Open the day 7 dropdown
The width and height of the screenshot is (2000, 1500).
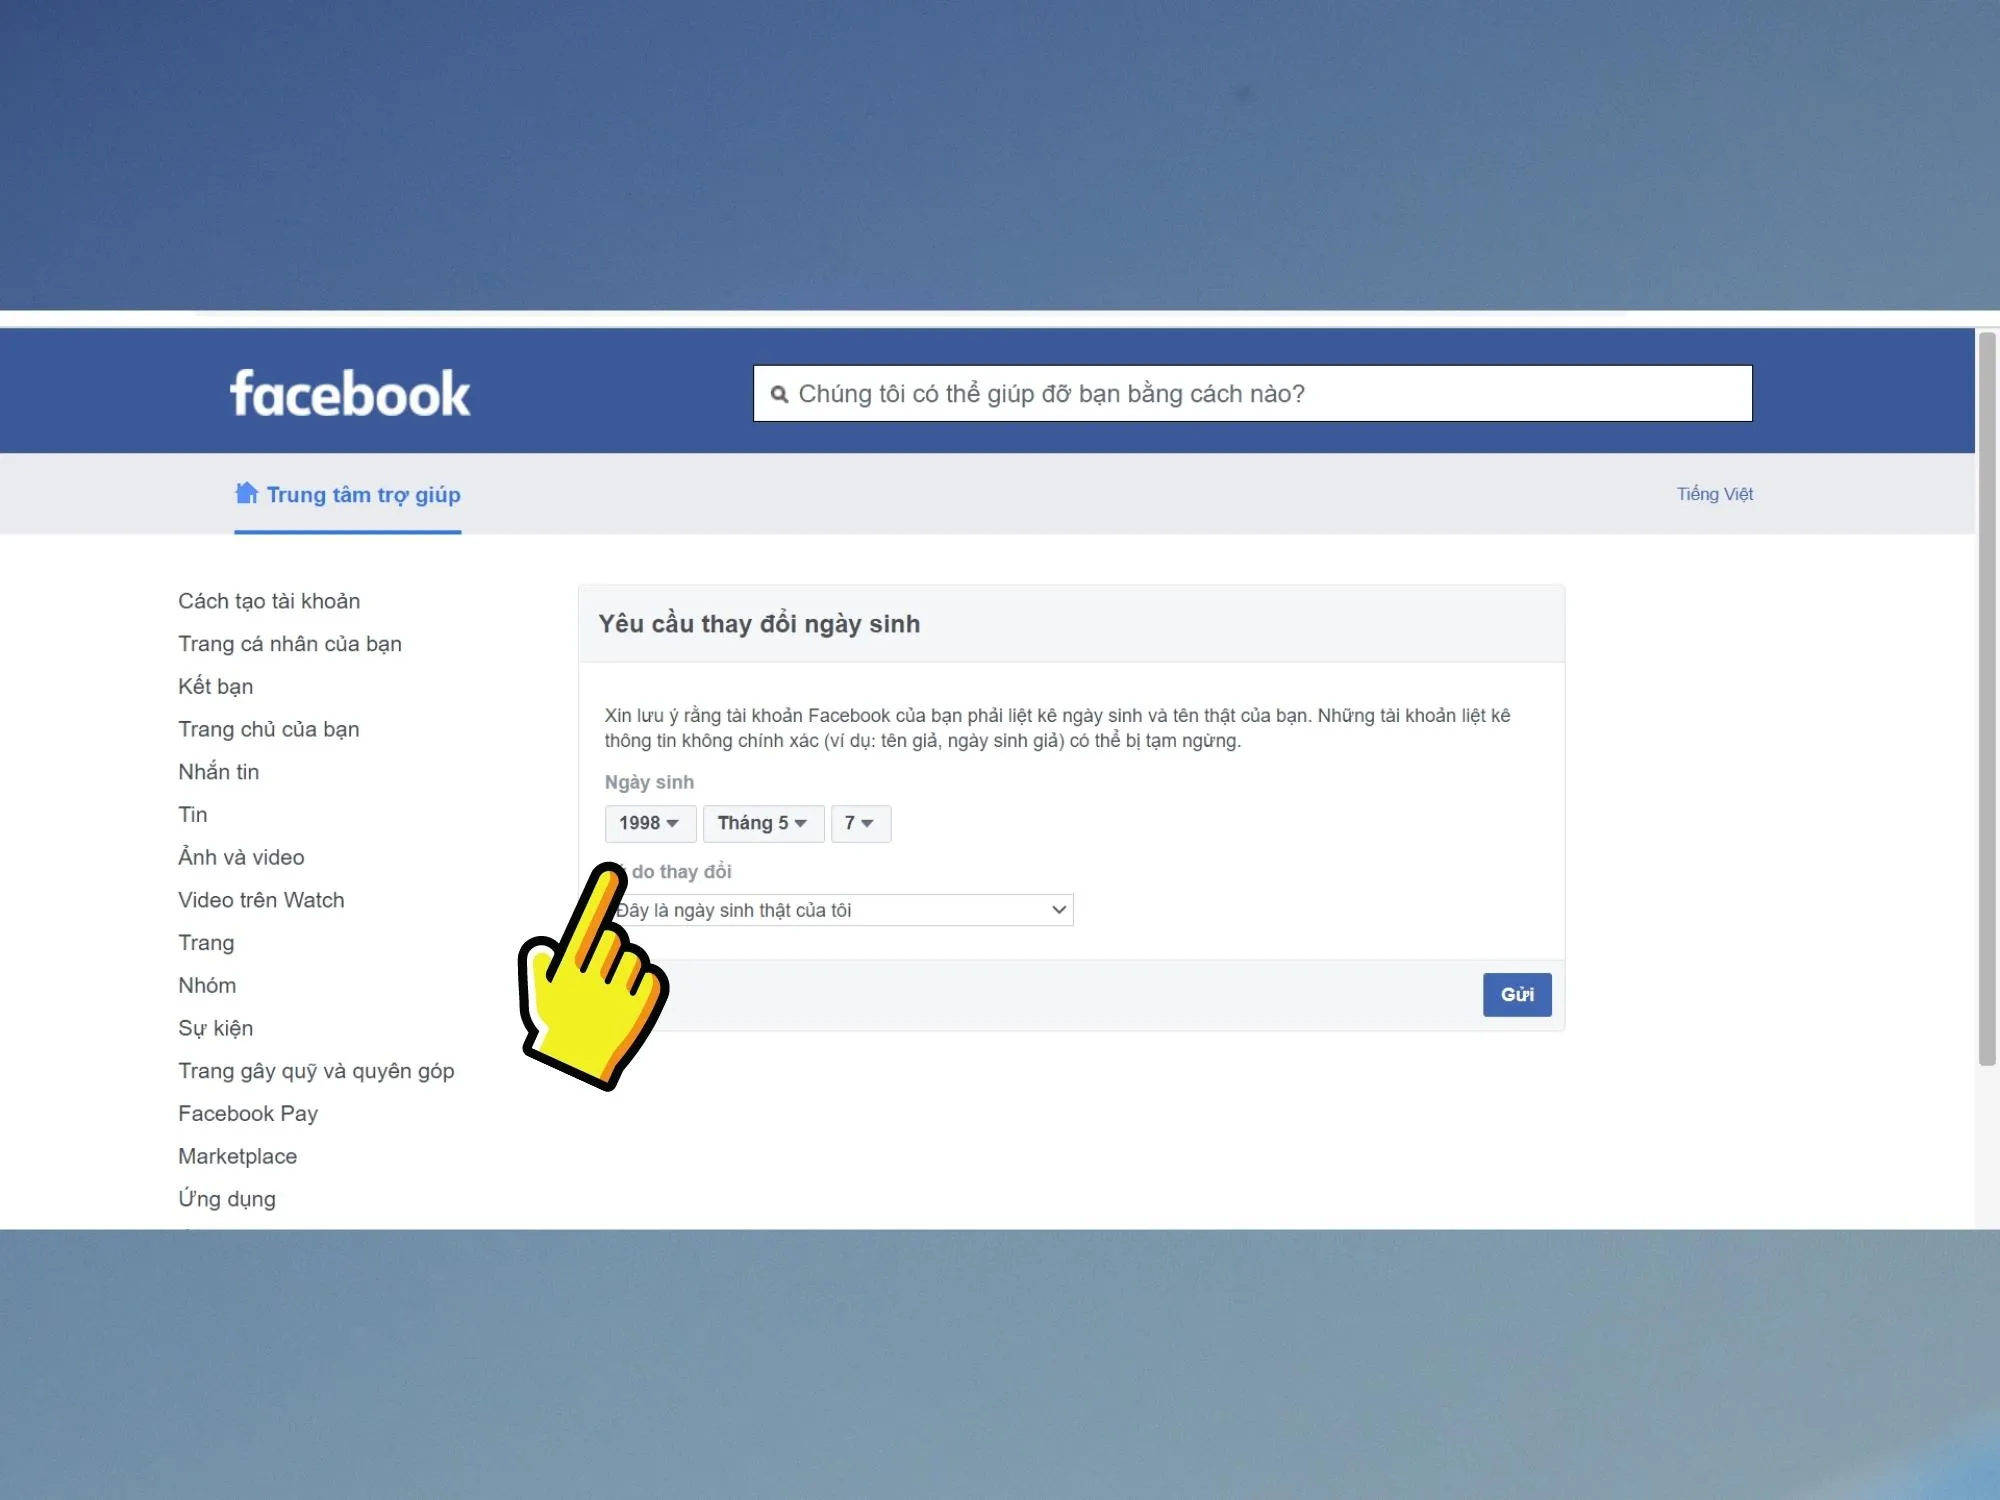[x=860, y=823]
